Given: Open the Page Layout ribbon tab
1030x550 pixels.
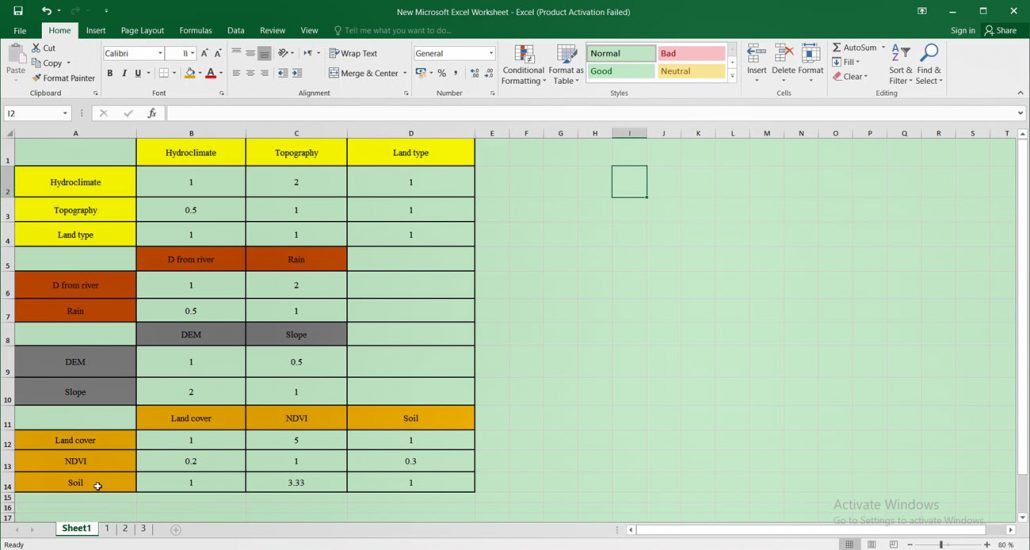Looking at the screenshot, I should pos(142,31).
